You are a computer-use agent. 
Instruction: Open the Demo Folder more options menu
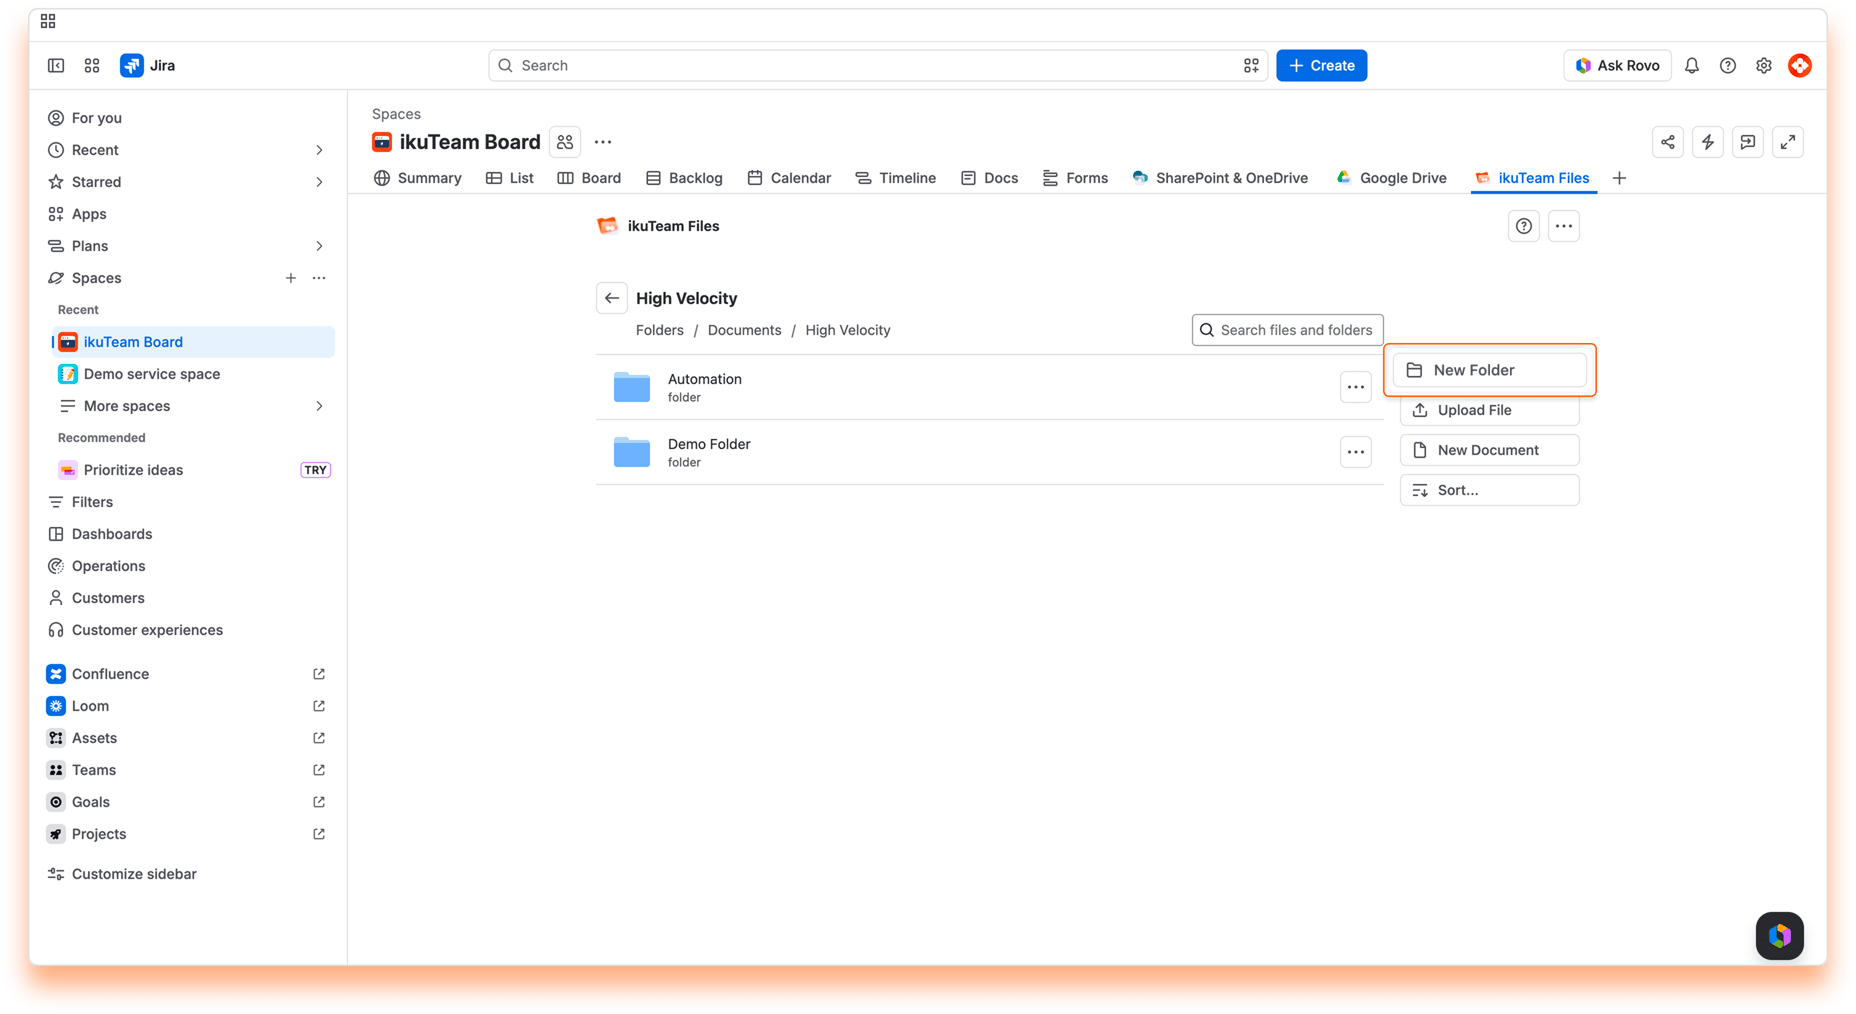tap(1356, 452)
